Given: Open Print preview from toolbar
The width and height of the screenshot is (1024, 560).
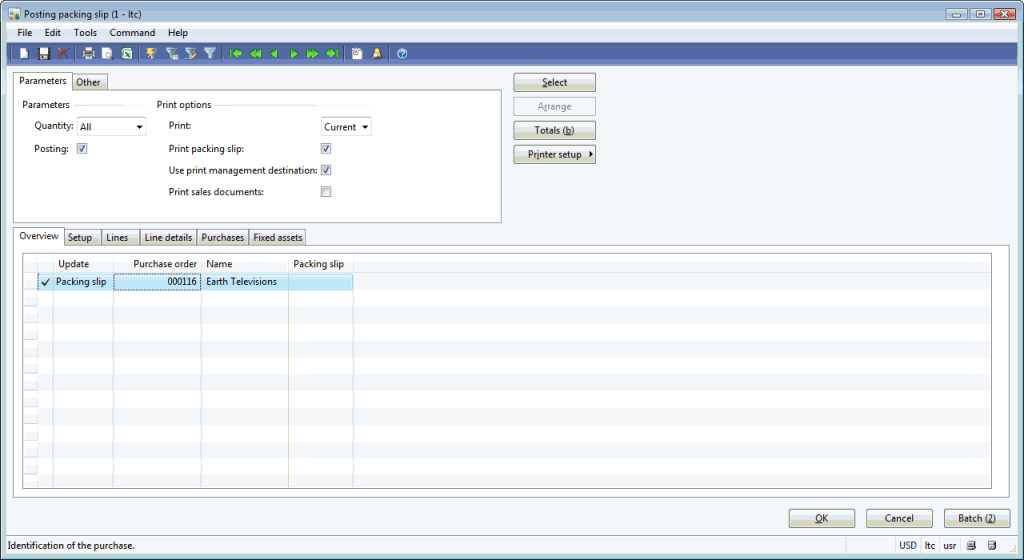Looking at the screenshot, I should click(x=107, y=54).
